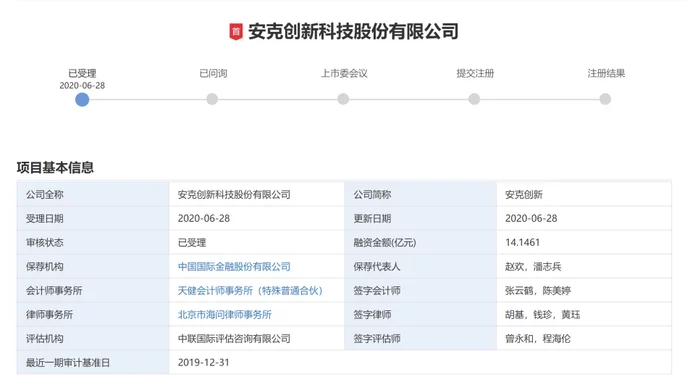
Task: Select the 注册结果 progress step dot
Action: pos(605,99)
